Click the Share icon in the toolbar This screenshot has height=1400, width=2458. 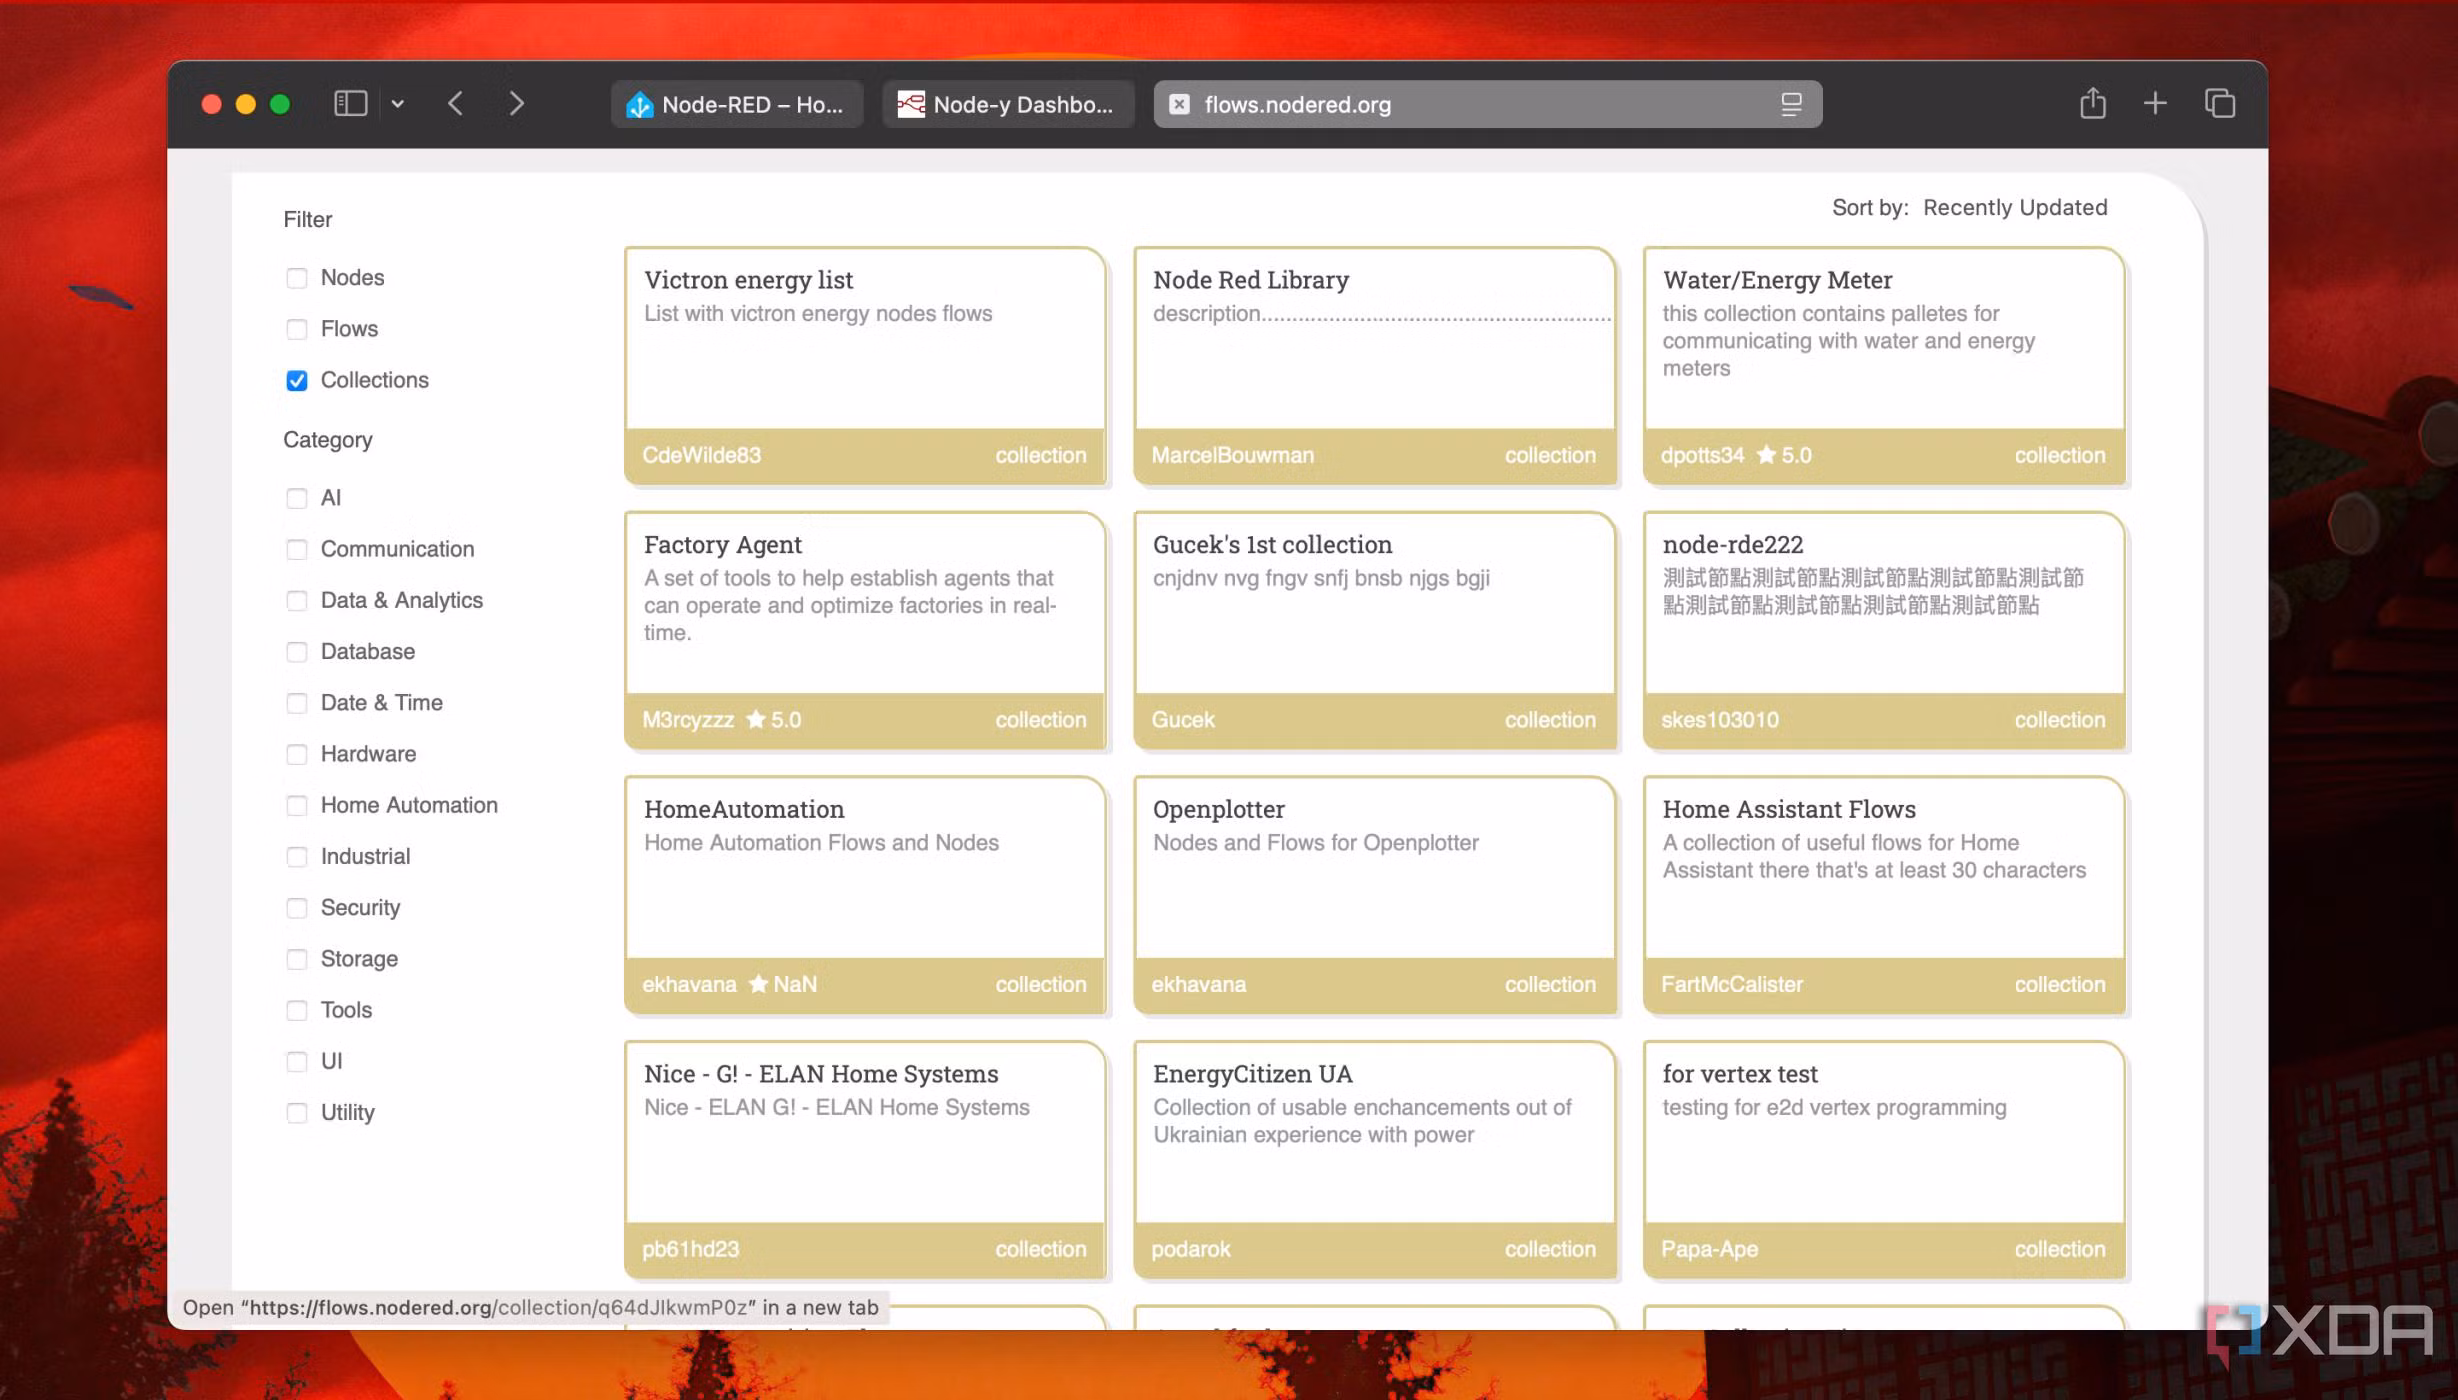point(2092,103)
